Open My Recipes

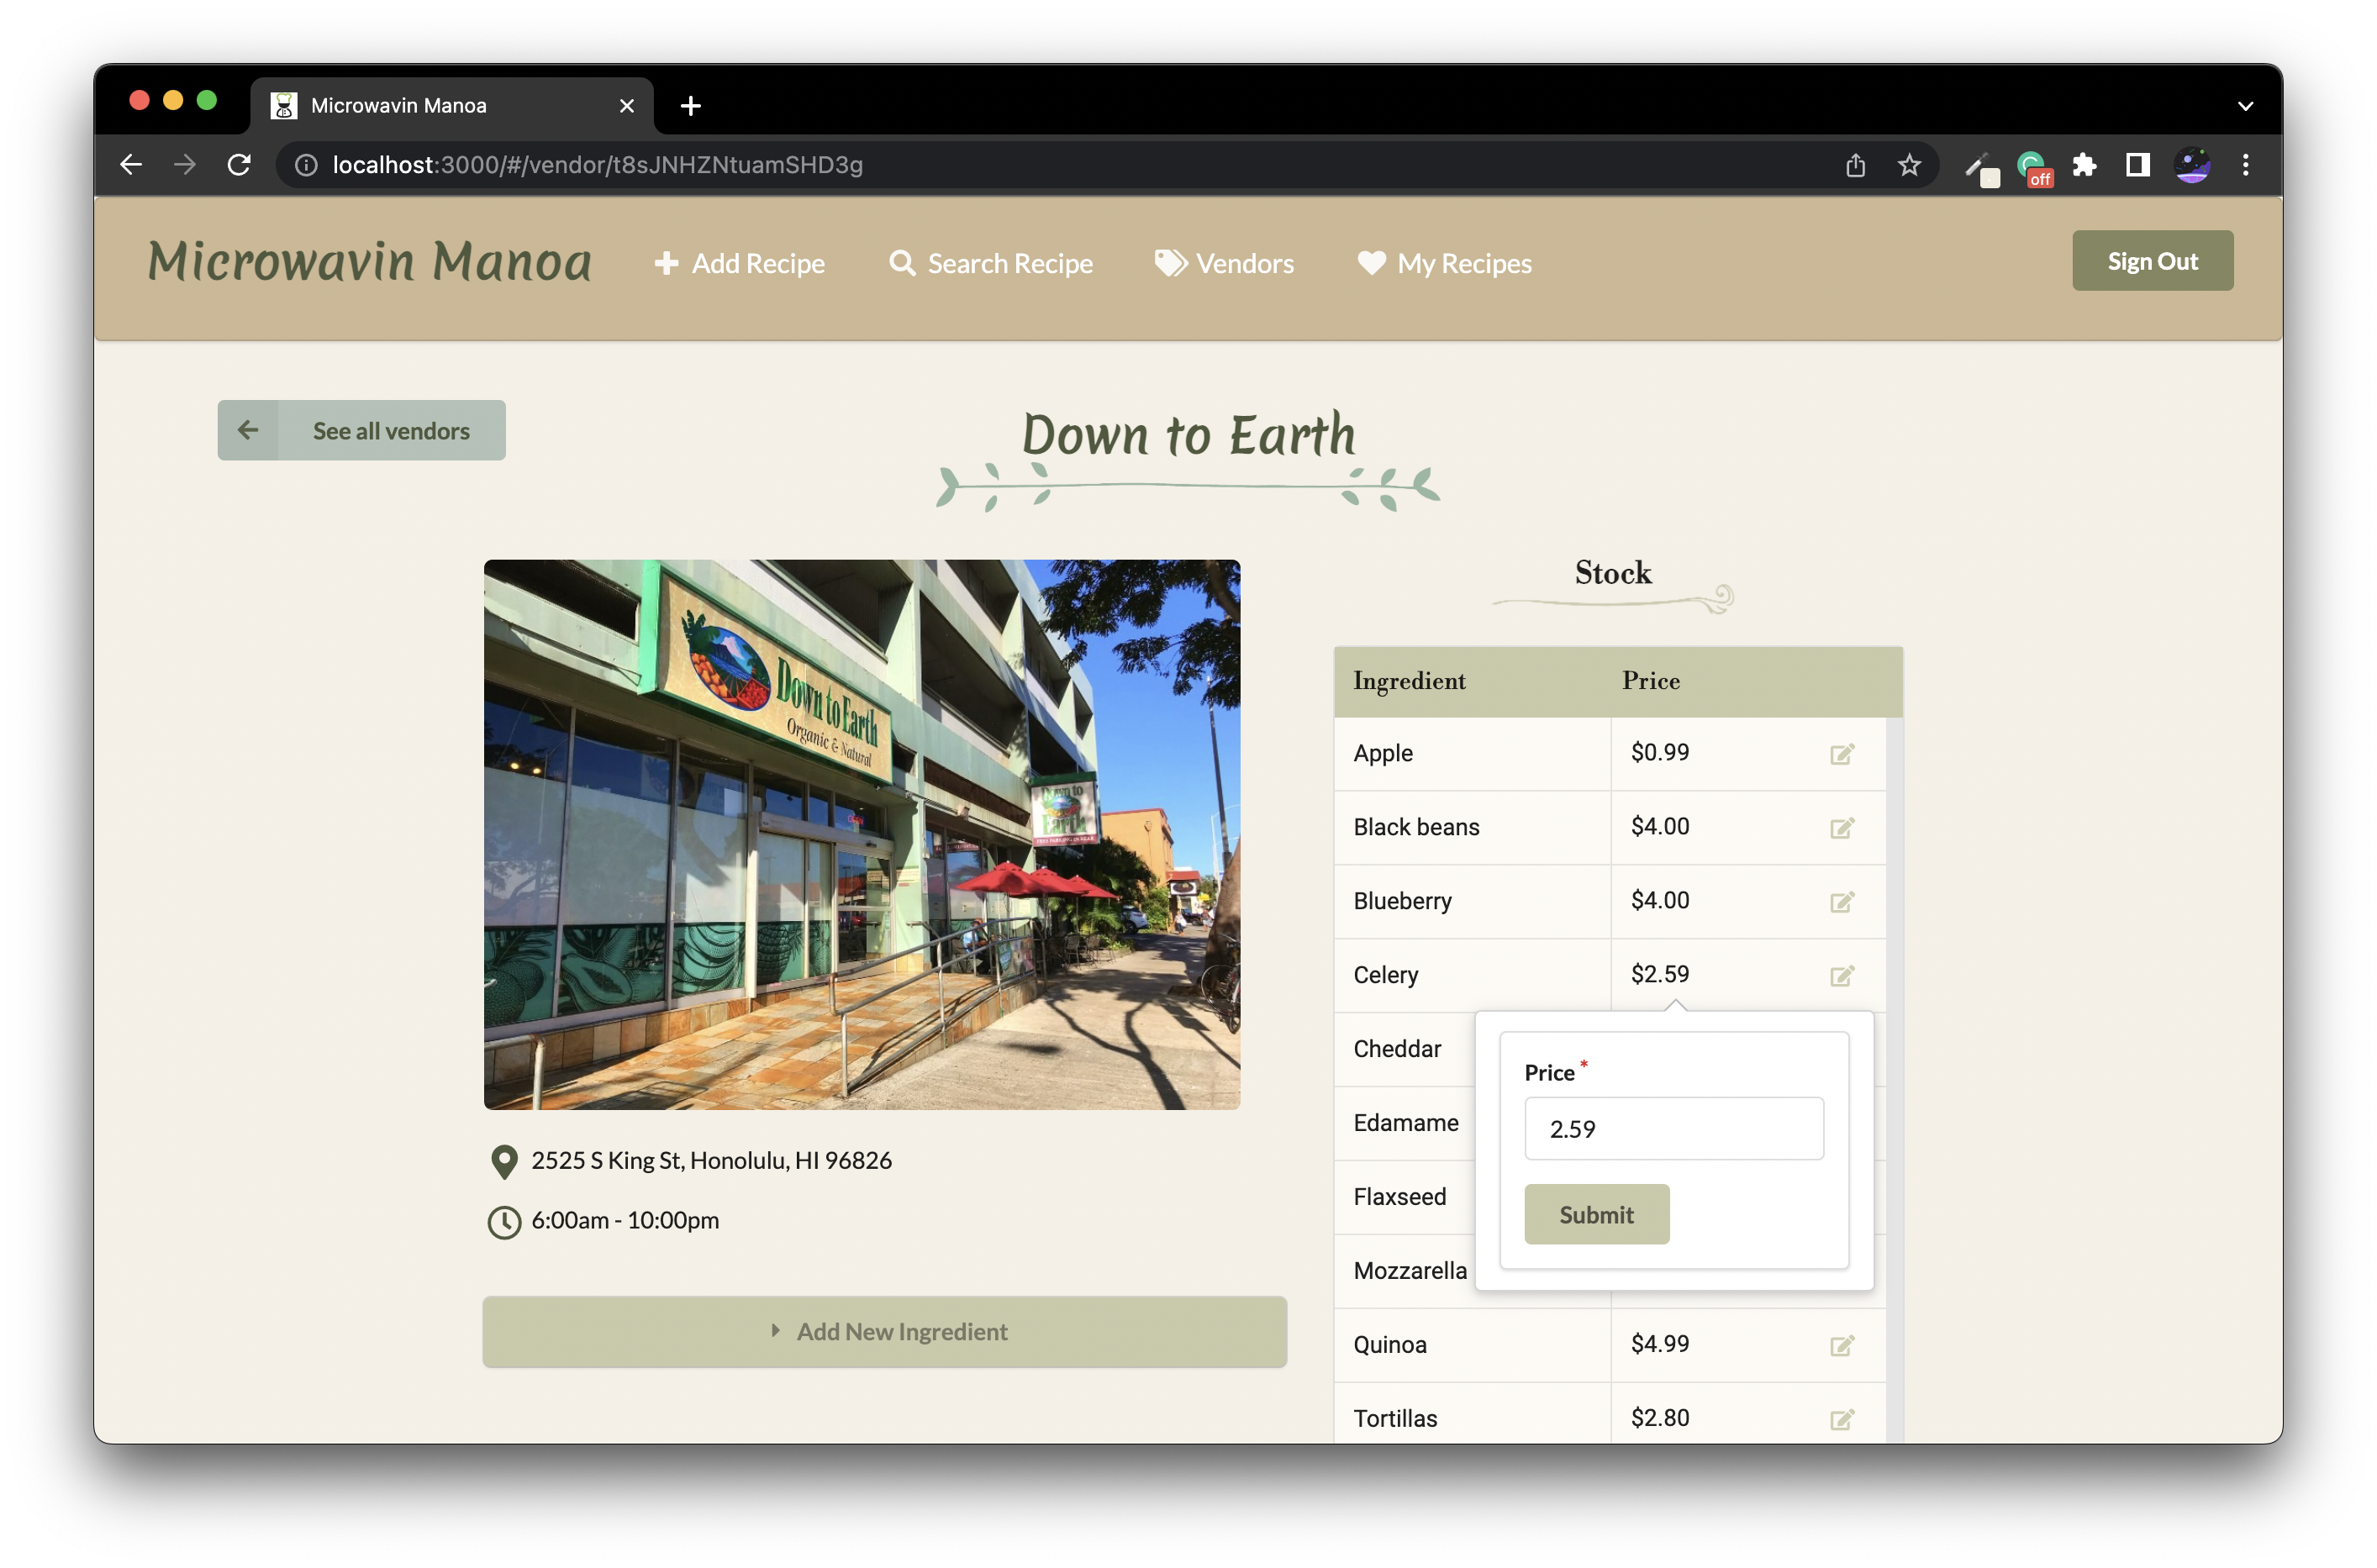[x=1445, y=263]
